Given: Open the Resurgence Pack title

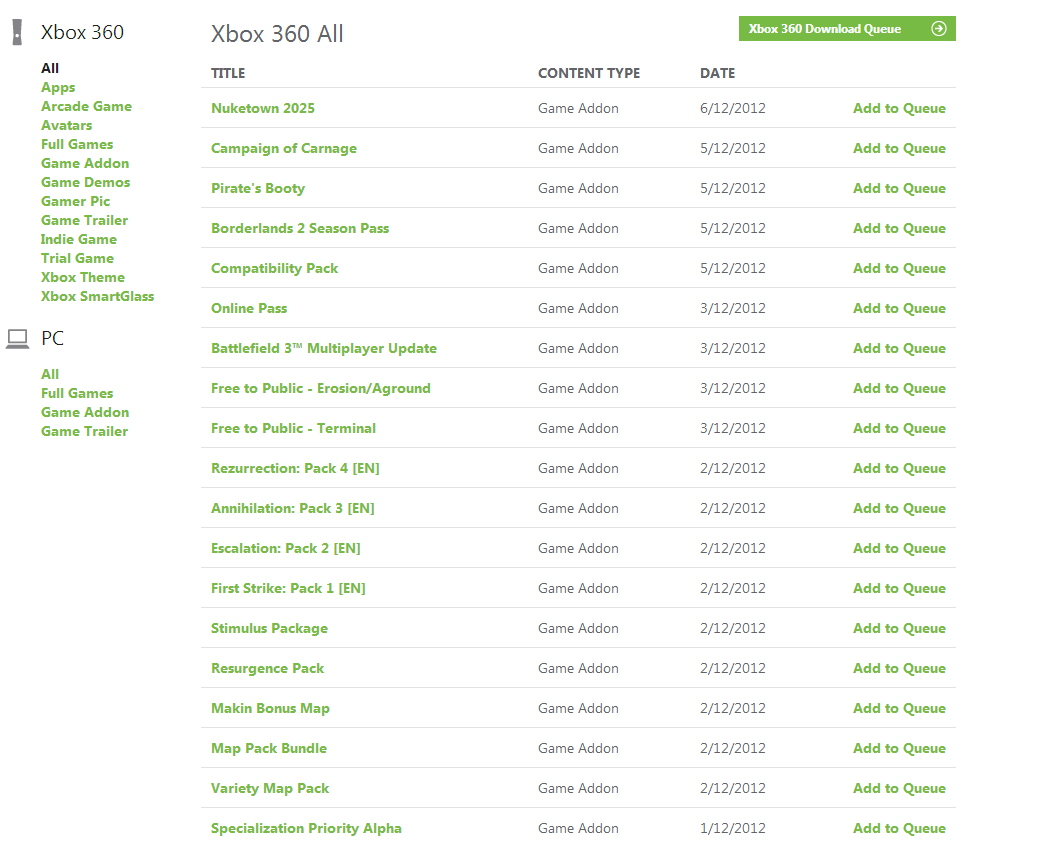Looking at the screenshot, I should click(x=268, y=668).
